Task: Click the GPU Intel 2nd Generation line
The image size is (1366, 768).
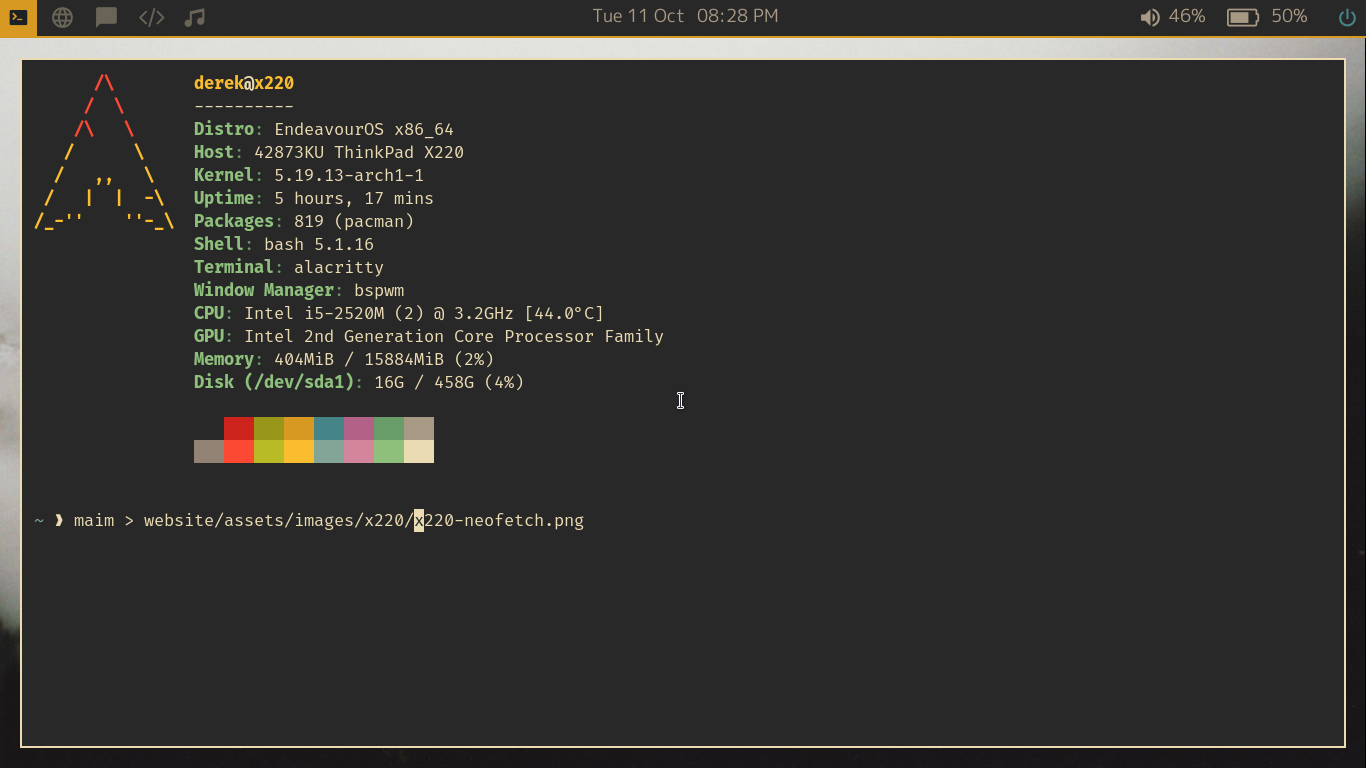Action: point(429,336)
